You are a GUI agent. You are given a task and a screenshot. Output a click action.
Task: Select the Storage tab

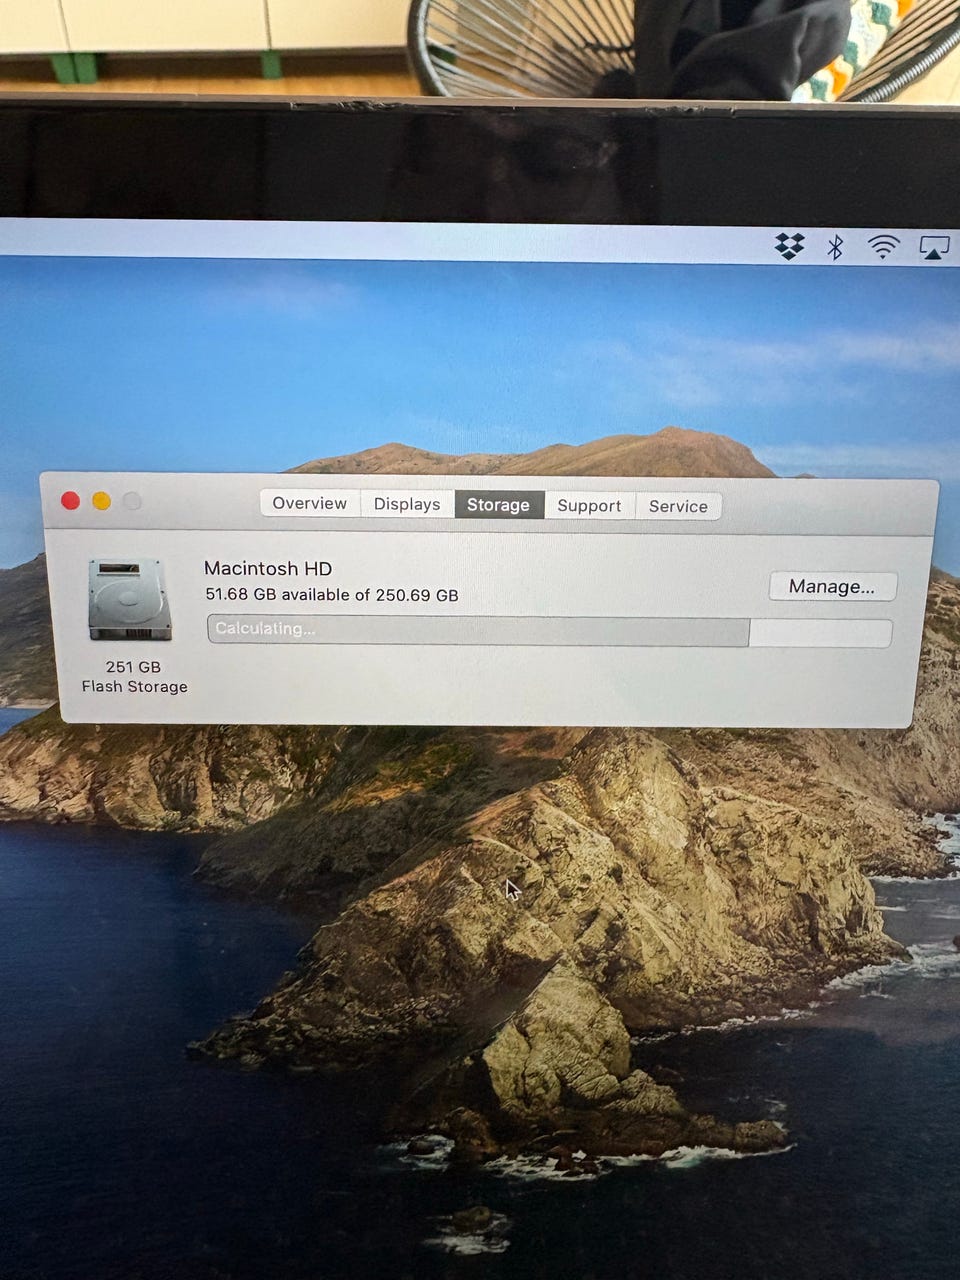[498, 505]
